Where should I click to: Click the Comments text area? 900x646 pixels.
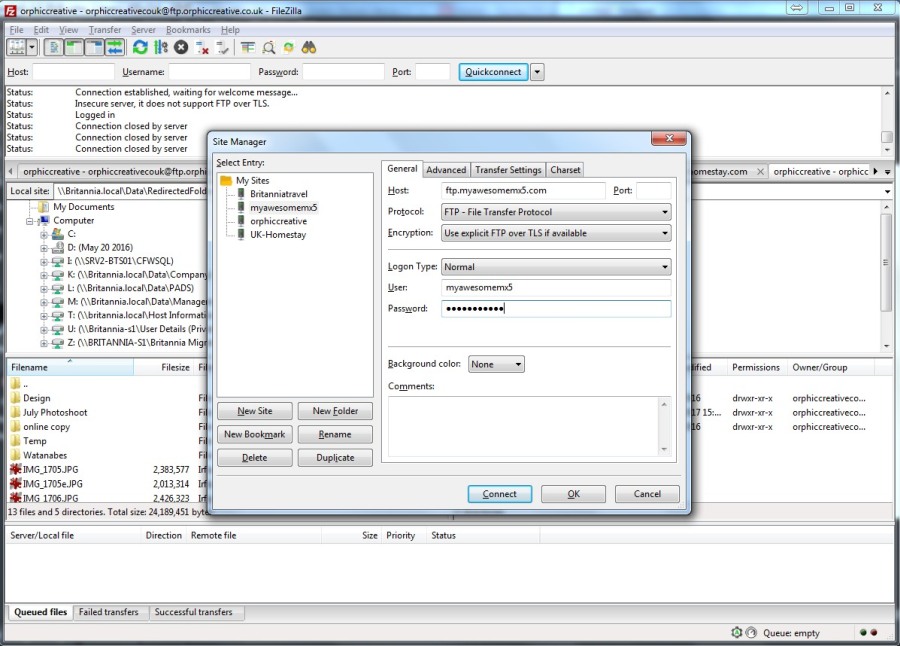point(529,426)
